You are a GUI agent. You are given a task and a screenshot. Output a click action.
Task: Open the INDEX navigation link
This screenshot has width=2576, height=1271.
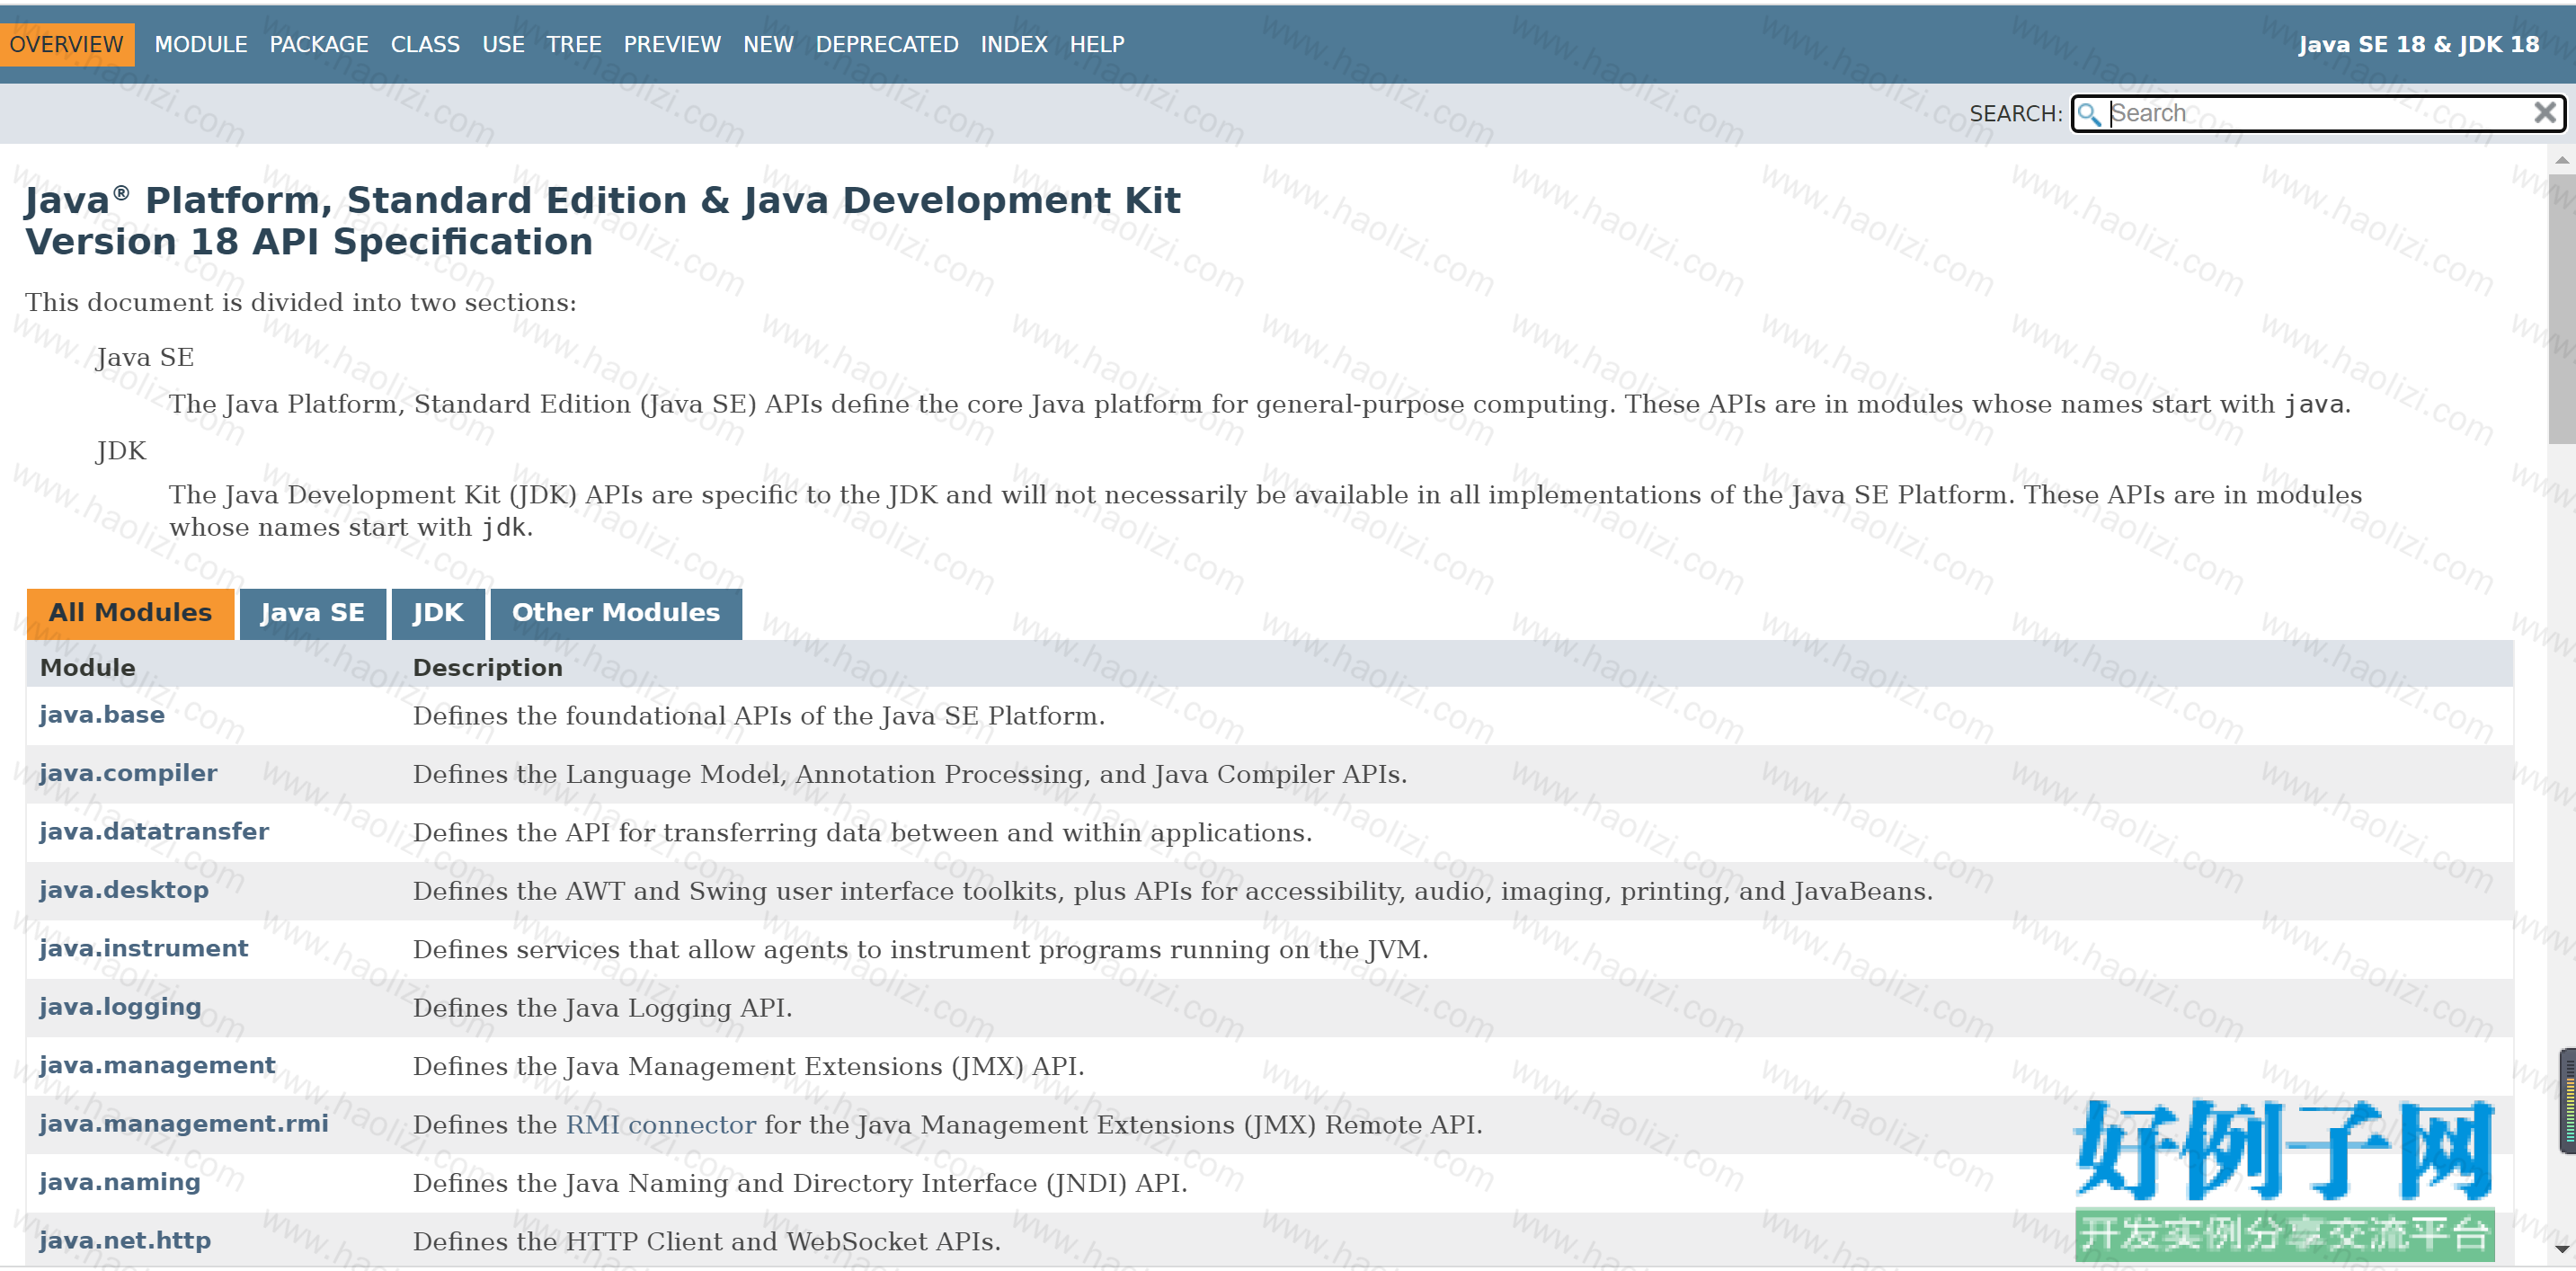pyautogui.click(x=1014, y=44)
